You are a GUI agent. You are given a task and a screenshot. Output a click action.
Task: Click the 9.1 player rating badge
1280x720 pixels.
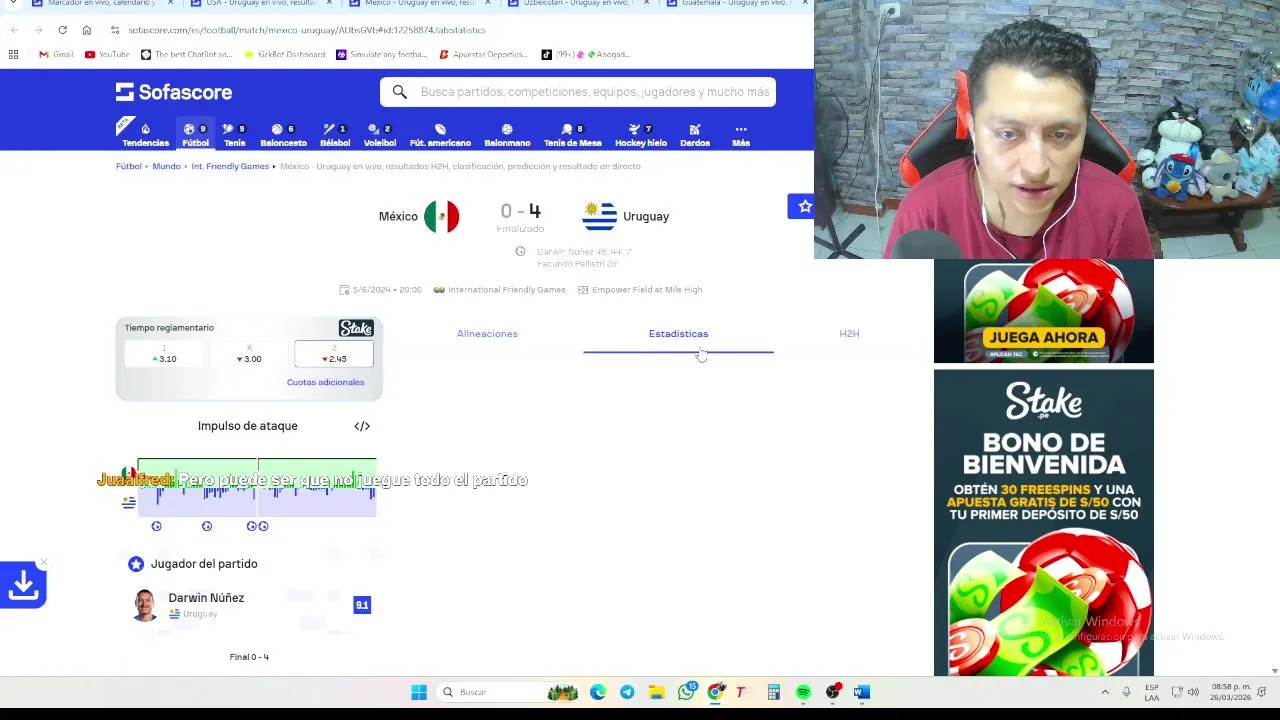(362, 605)
